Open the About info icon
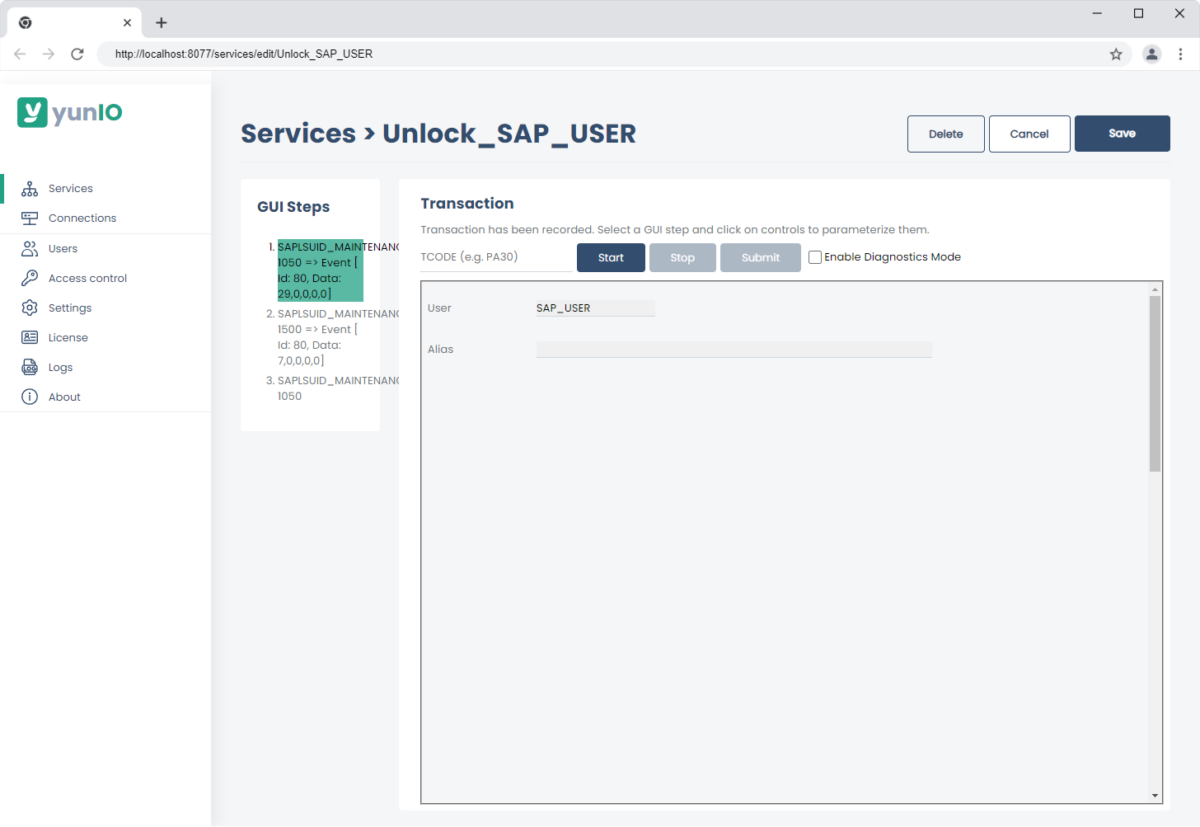Image resolution: width=1200 pixels, height=827 pixels. (29, 397)
